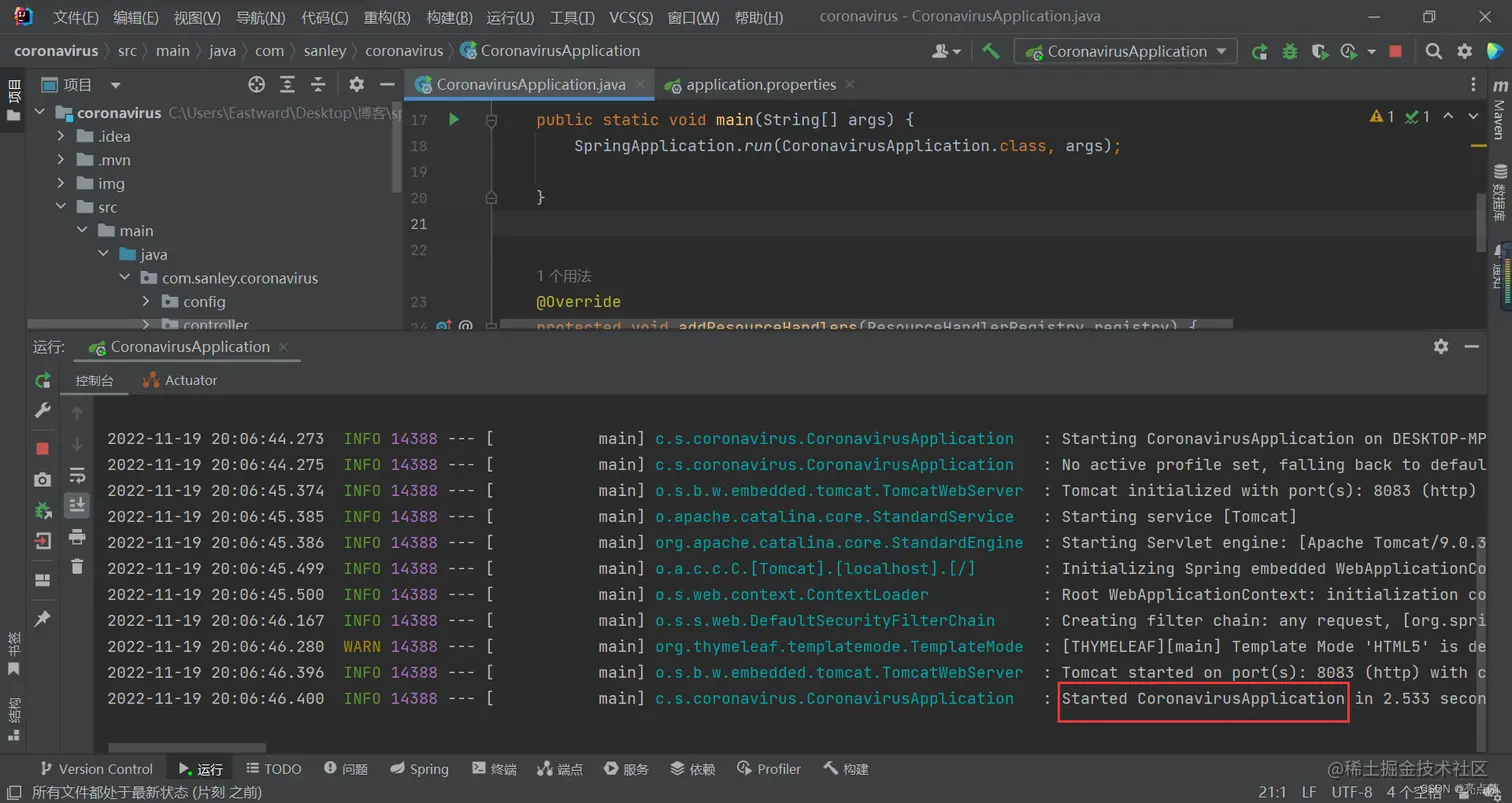Image resolution: width=1512 pixels, height=803 pixels.
Task: Run with profiler clock icon
Action: click(1349, 51)
